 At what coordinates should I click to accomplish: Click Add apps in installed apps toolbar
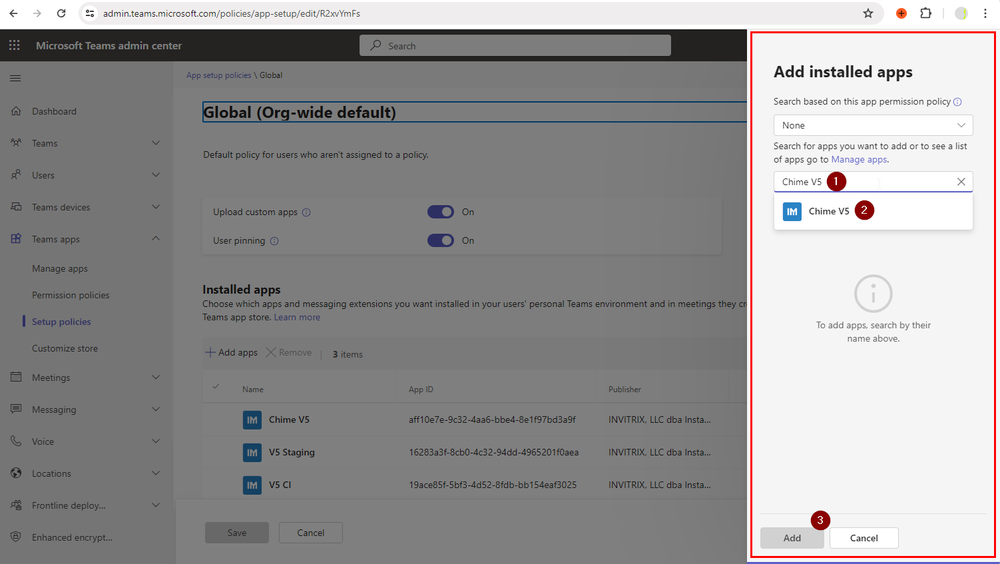pyautogui.click(x=231, y=352)
